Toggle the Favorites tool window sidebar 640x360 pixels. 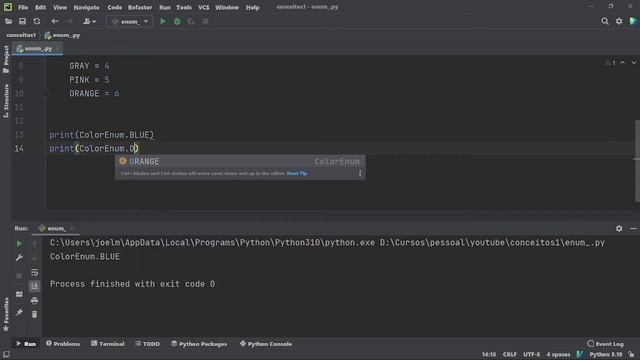coord(6,314)
